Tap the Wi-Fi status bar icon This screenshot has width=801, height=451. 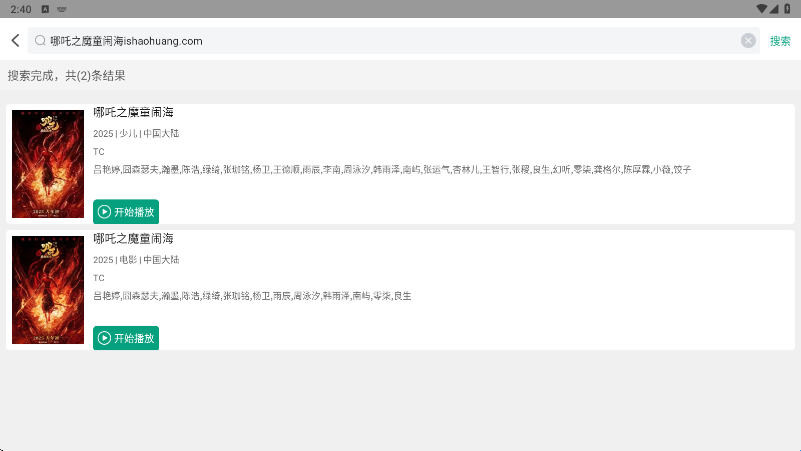click(761, 9)
